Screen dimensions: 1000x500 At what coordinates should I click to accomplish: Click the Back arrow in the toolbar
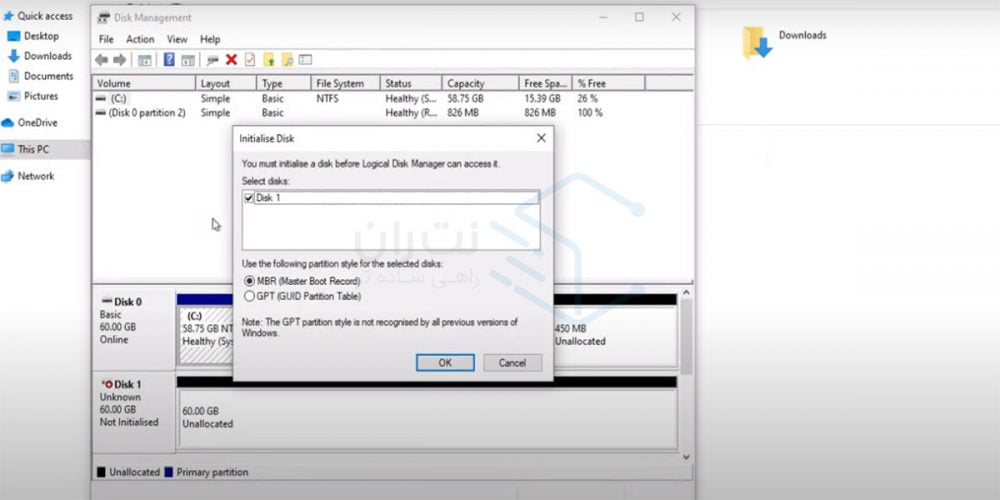[101, 60]
